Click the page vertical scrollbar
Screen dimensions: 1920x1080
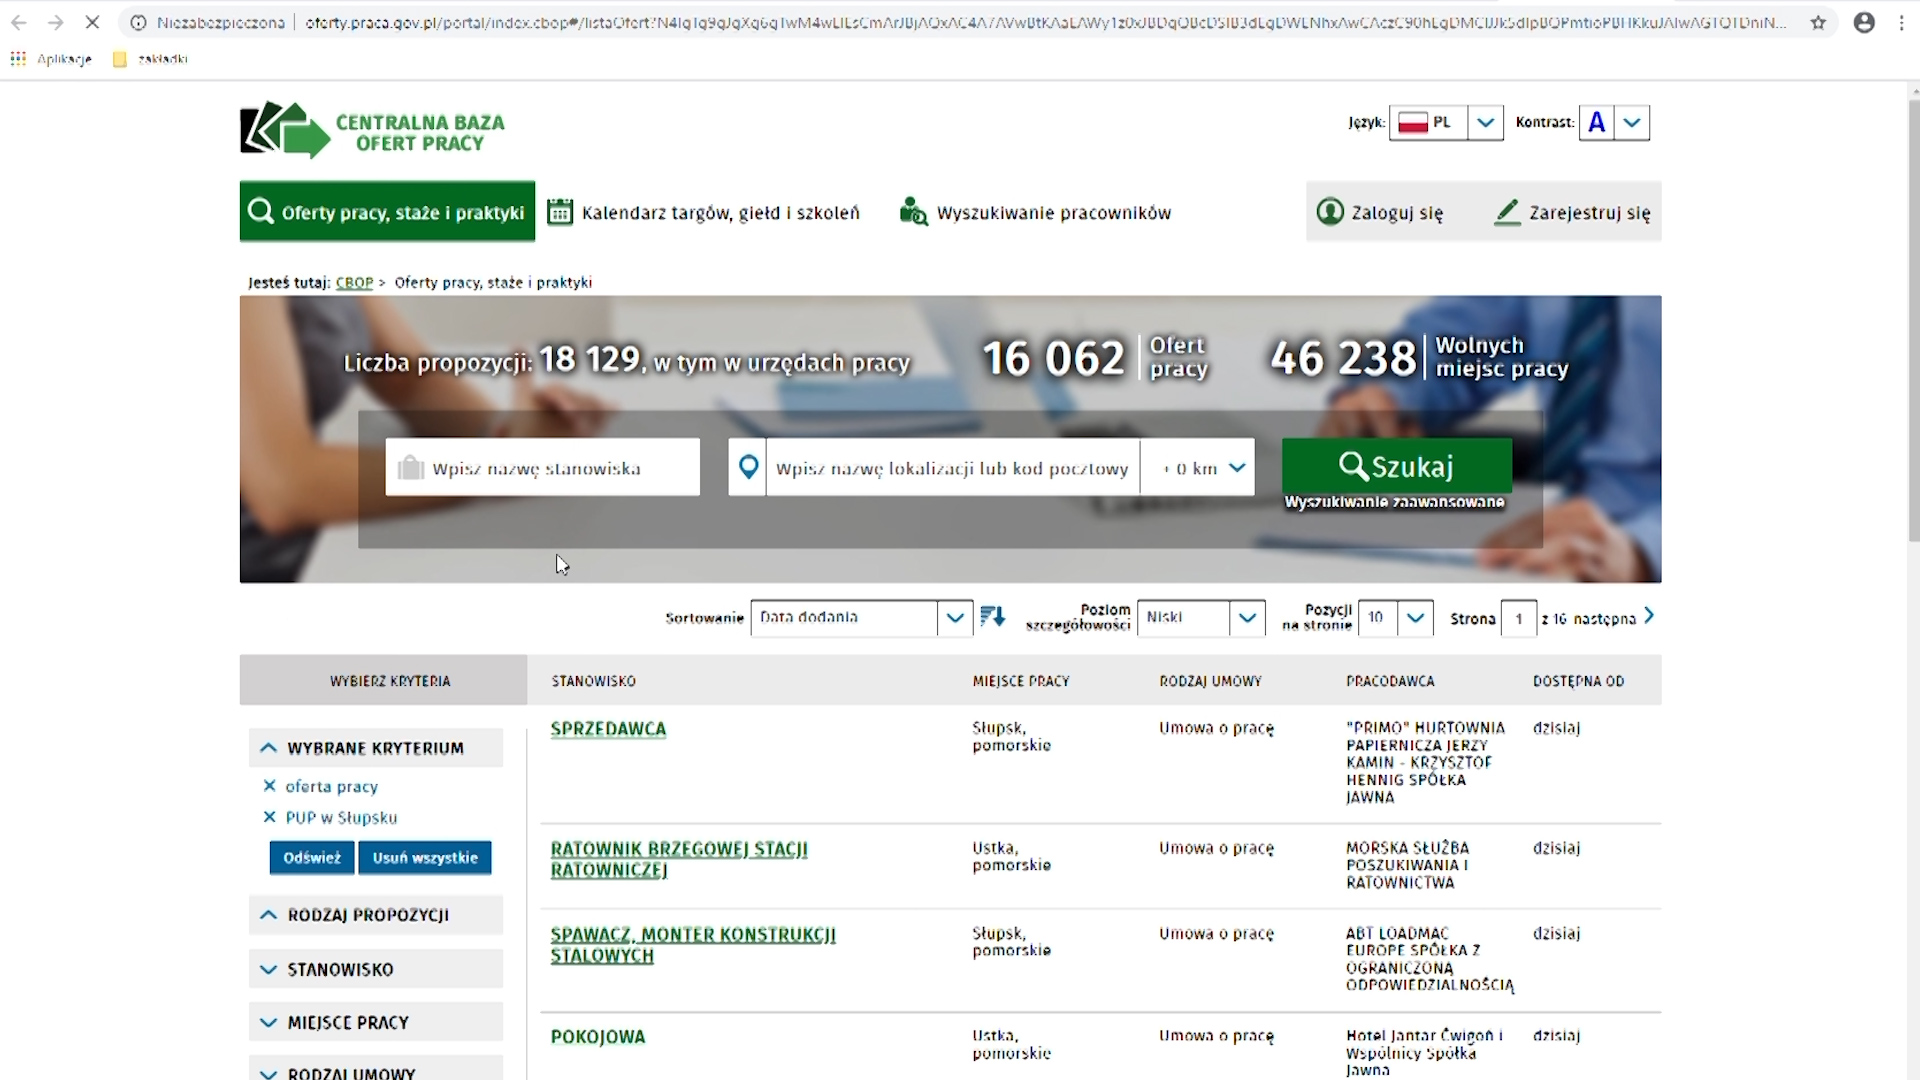pyautogui.click(x=1913, y=320)
